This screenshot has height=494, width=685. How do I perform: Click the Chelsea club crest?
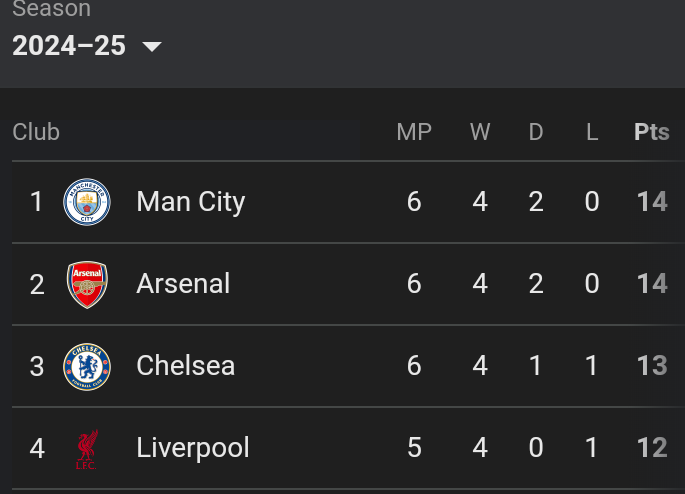pos(87,366)
